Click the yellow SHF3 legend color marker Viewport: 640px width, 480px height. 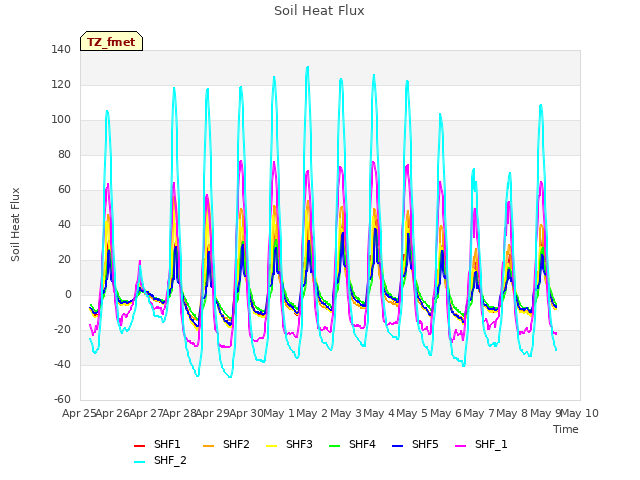[271, 446]
